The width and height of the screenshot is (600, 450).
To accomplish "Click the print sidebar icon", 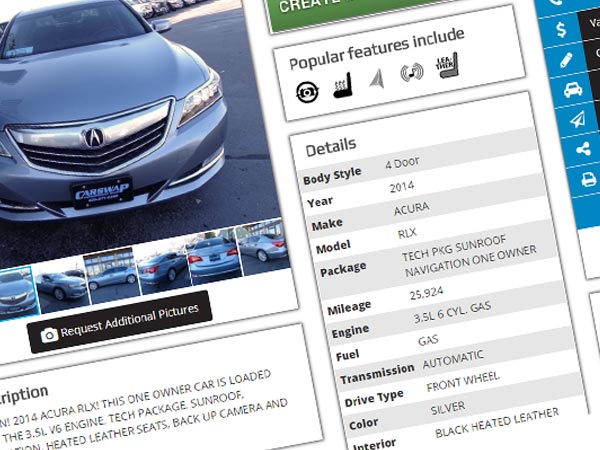I will click(x=589, y=179).
